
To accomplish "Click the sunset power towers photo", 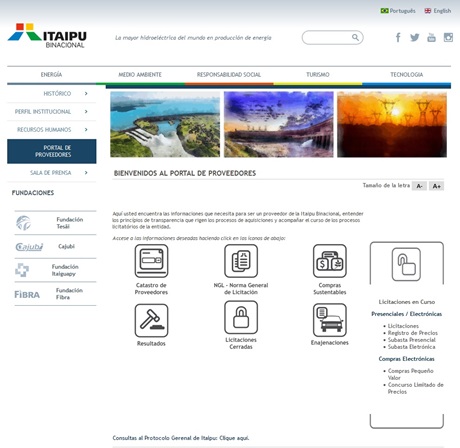I will (392, 124).
